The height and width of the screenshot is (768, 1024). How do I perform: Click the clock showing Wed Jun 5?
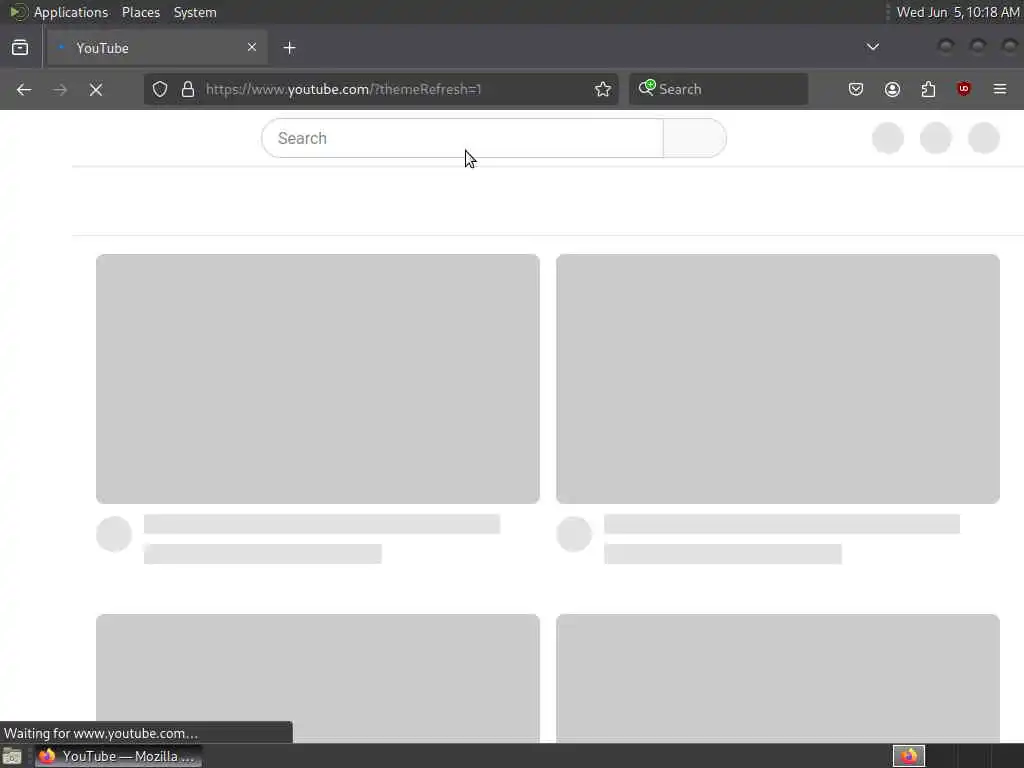[x=957, y=12]
